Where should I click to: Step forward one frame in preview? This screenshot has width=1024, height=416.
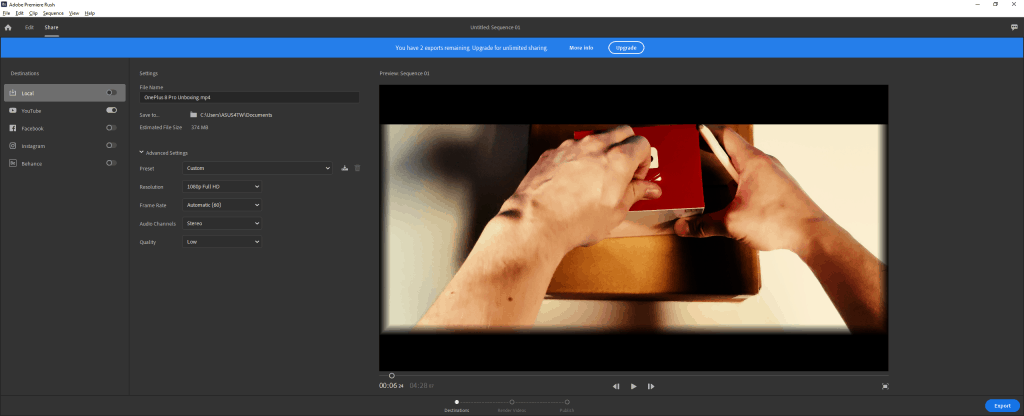651,387
